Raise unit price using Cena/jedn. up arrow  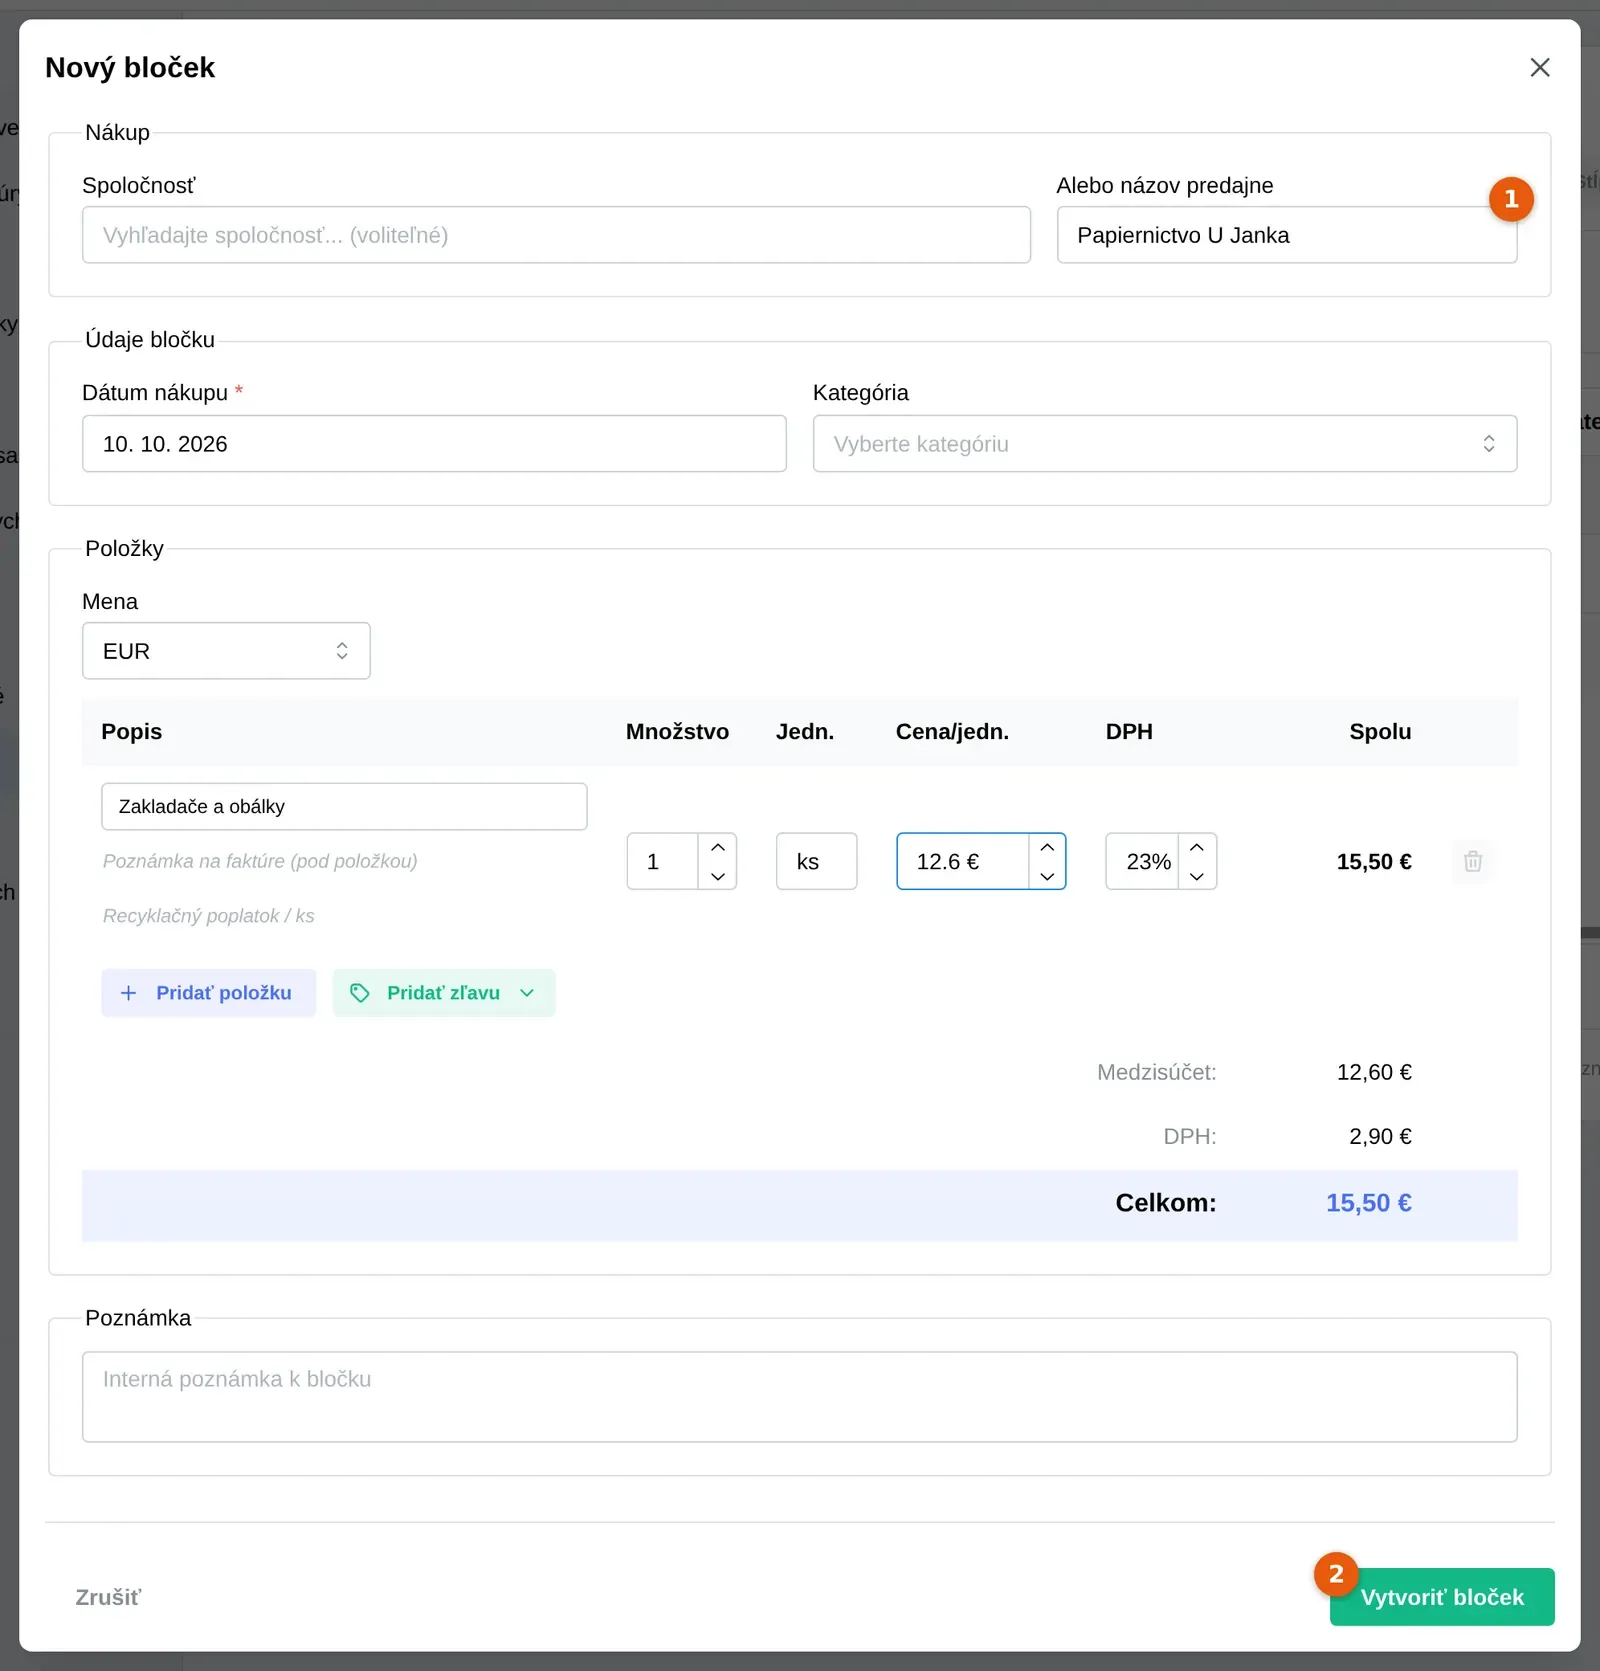pyautogui.click(x=1047, y=847)
